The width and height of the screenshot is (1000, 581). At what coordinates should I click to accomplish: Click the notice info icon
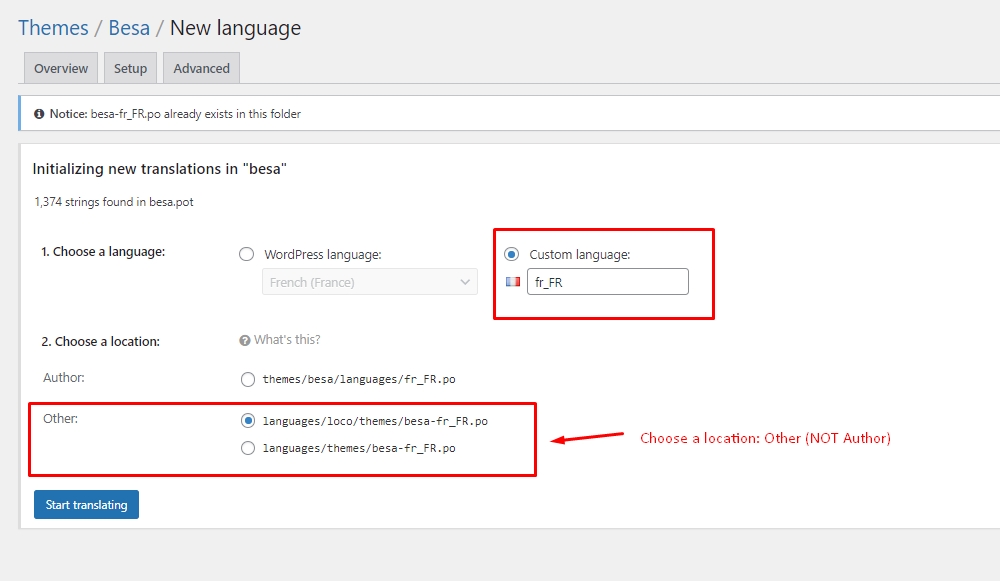[39, 114]
